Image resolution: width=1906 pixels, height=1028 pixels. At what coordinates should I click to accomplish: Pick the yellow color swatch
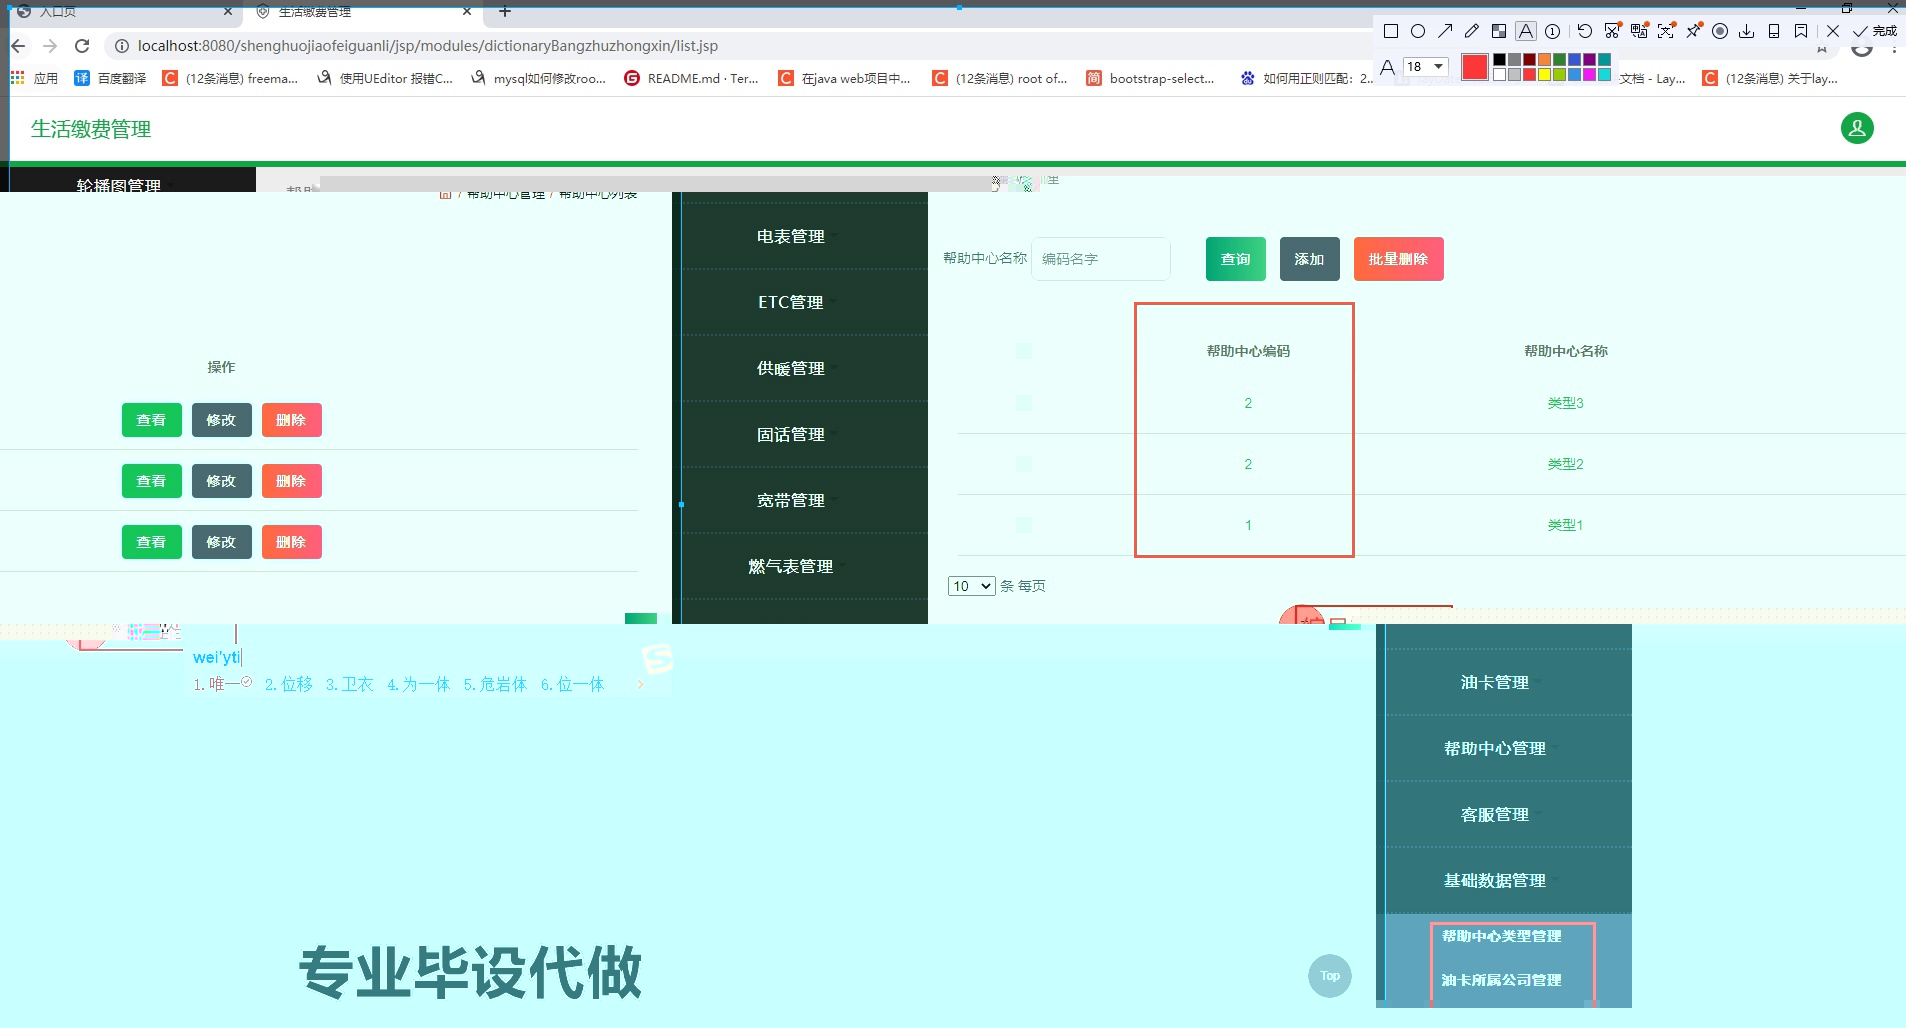pos(1545,74)
